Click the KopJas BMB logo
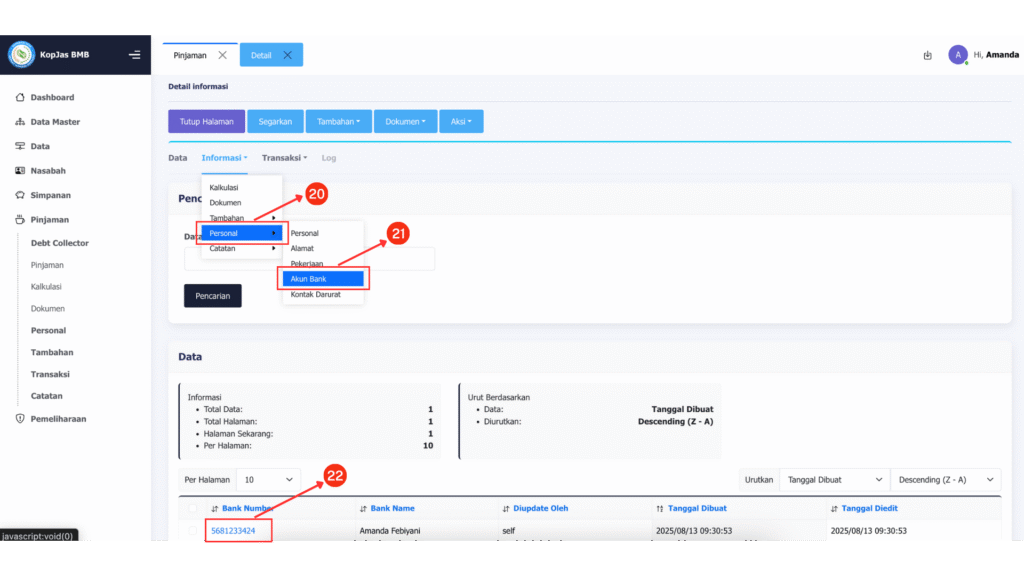The height and width of the screenshot is (576, 1024). coord(21,54)
